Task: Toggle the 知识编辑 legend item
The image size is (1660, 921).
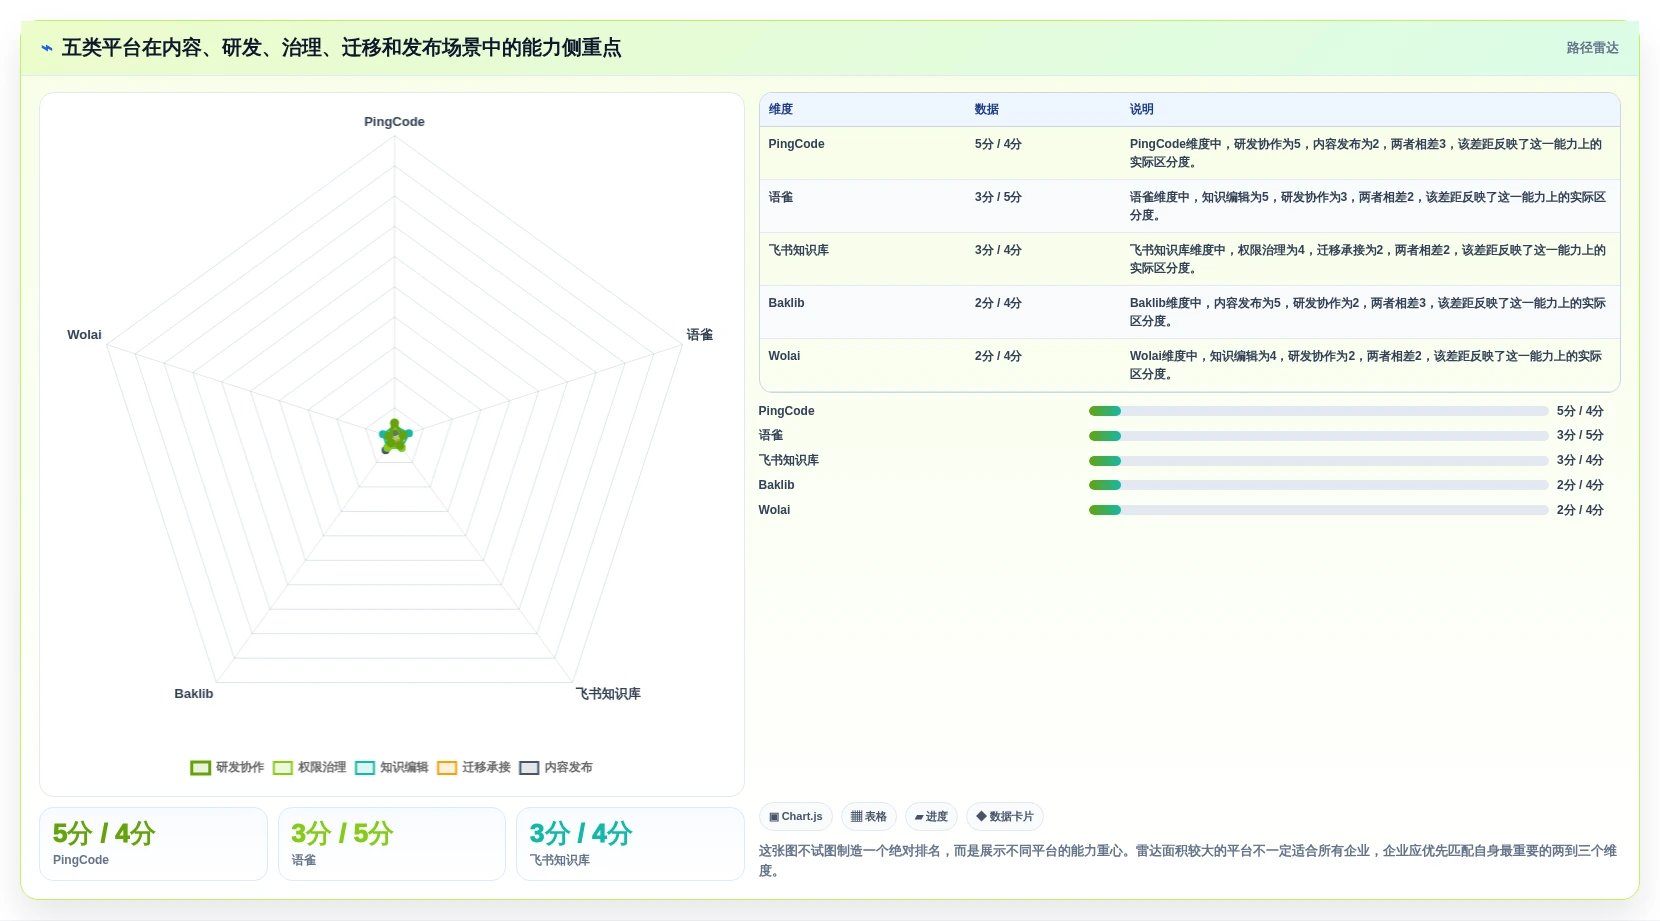Action: pyautogui.click(x=391, y=768)
